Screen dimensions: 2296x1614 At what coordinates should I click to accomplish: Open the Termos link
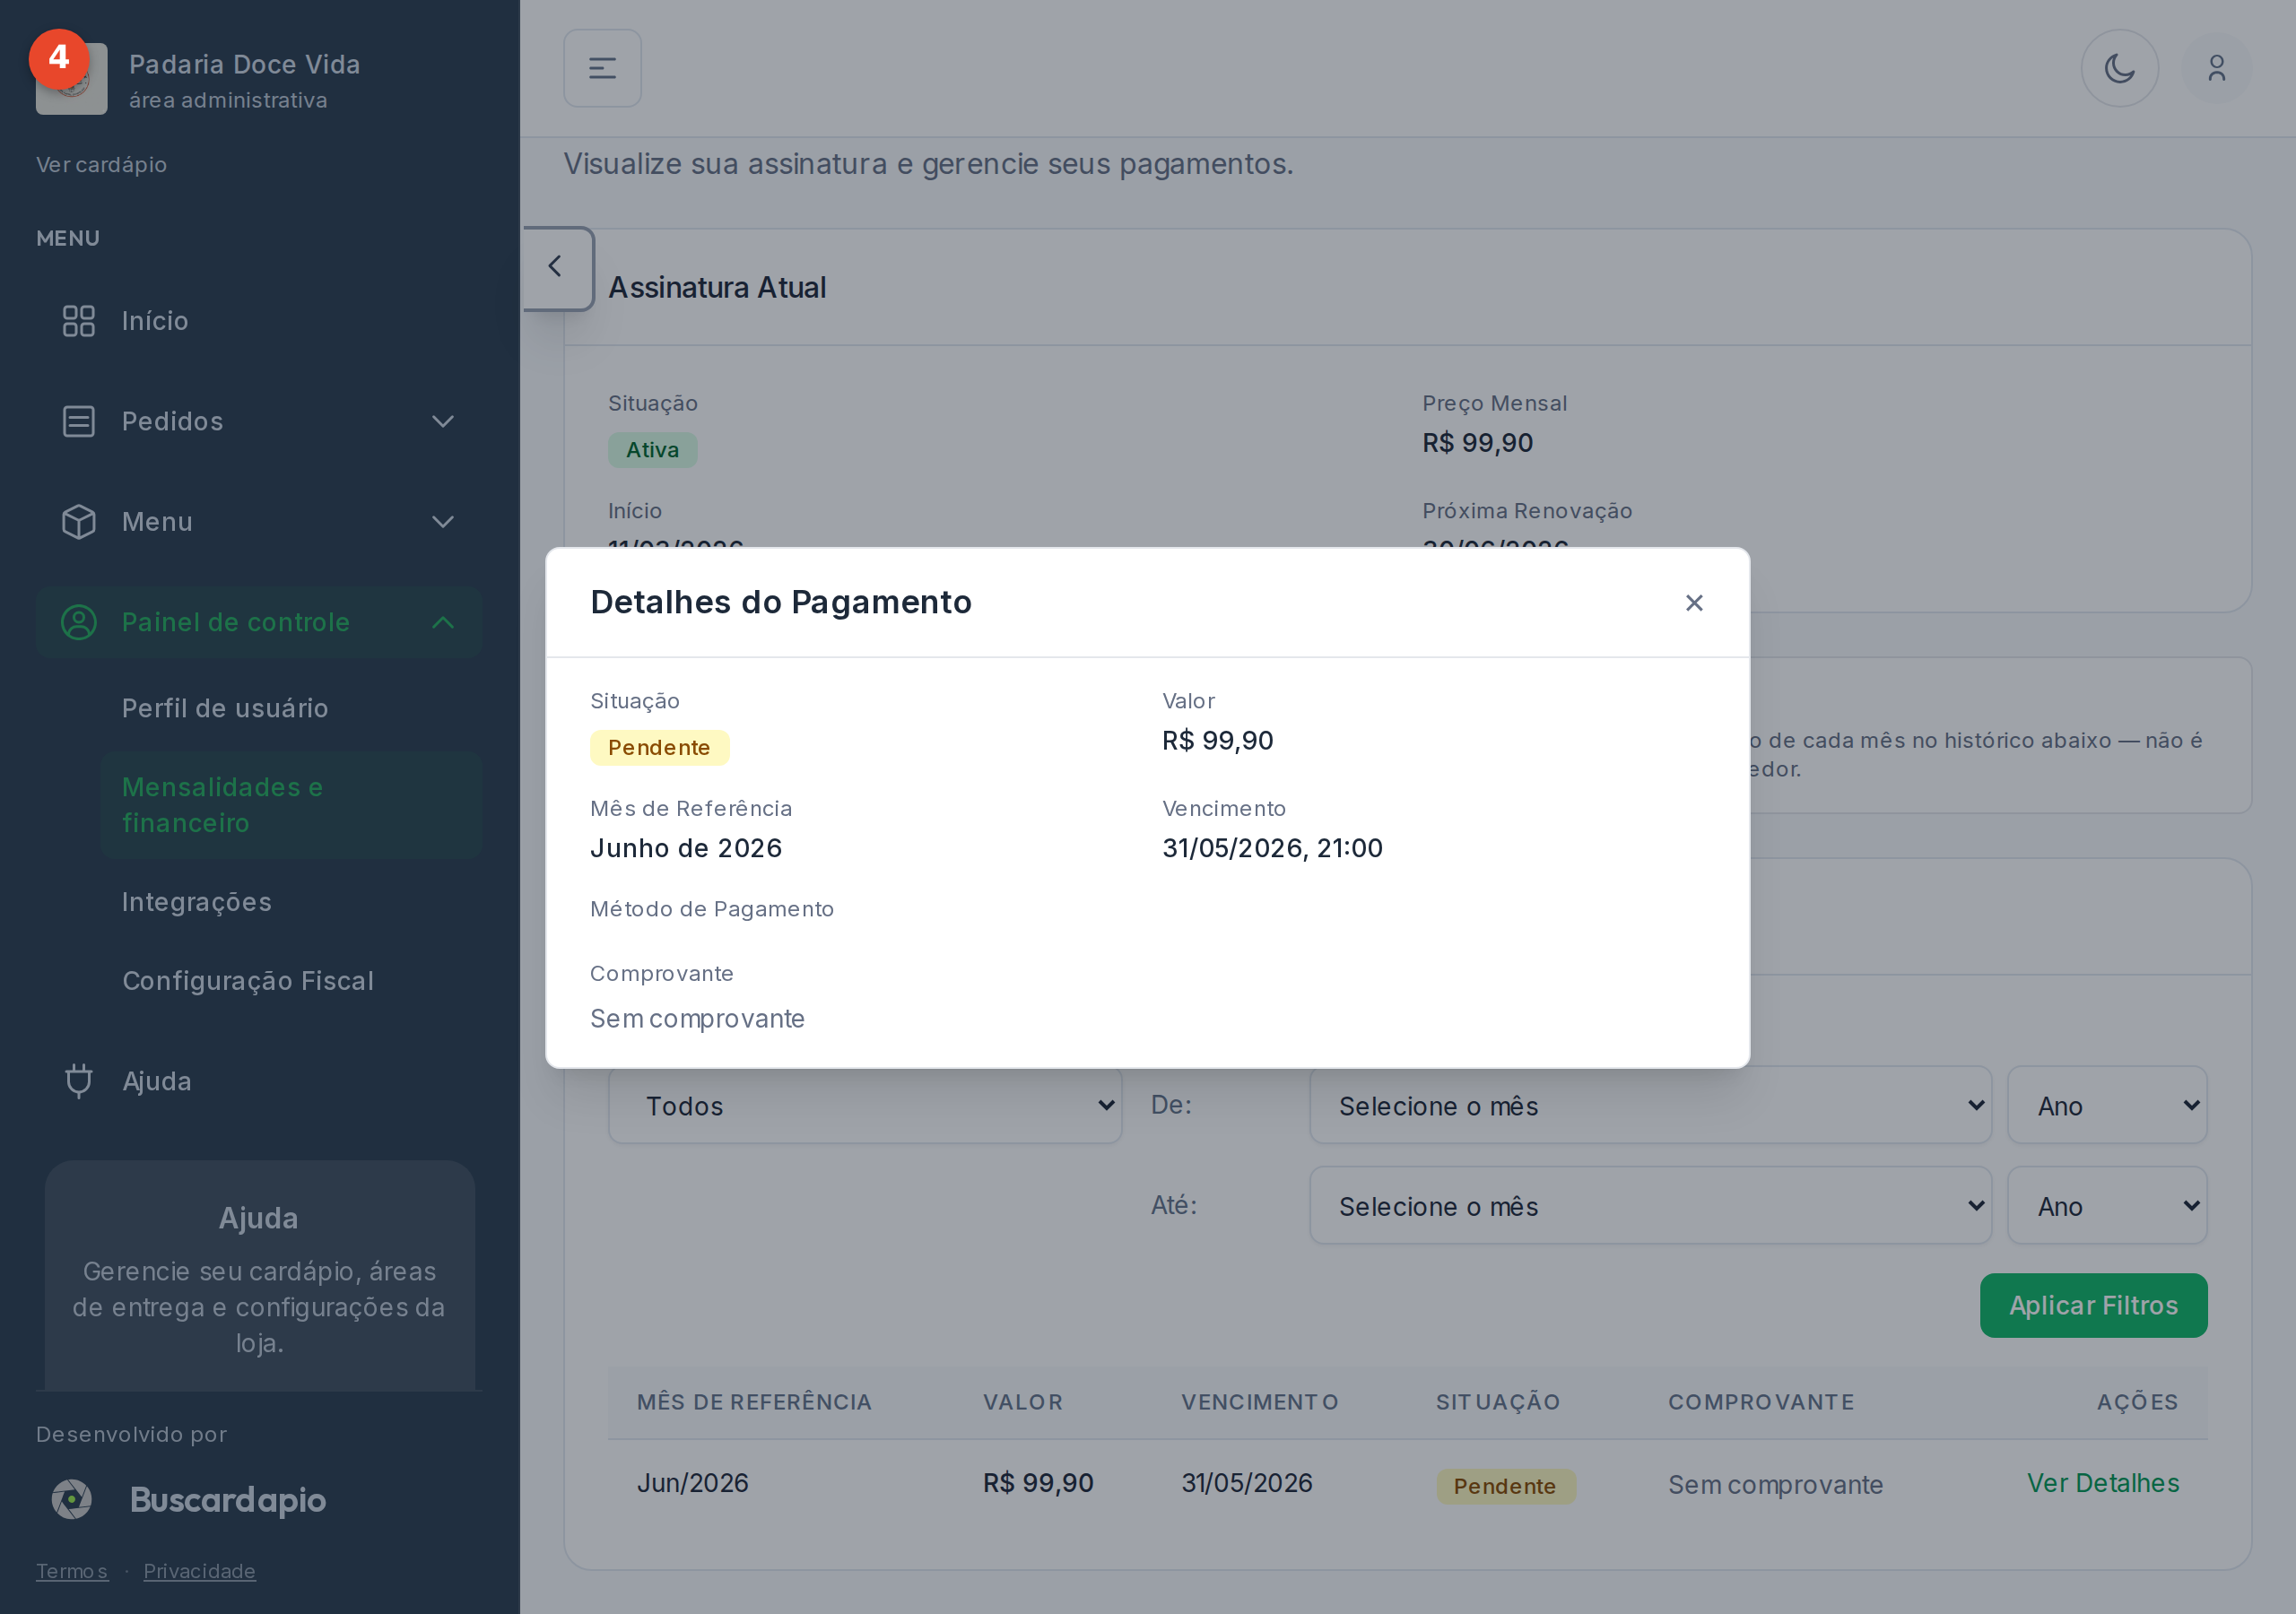72,1571
